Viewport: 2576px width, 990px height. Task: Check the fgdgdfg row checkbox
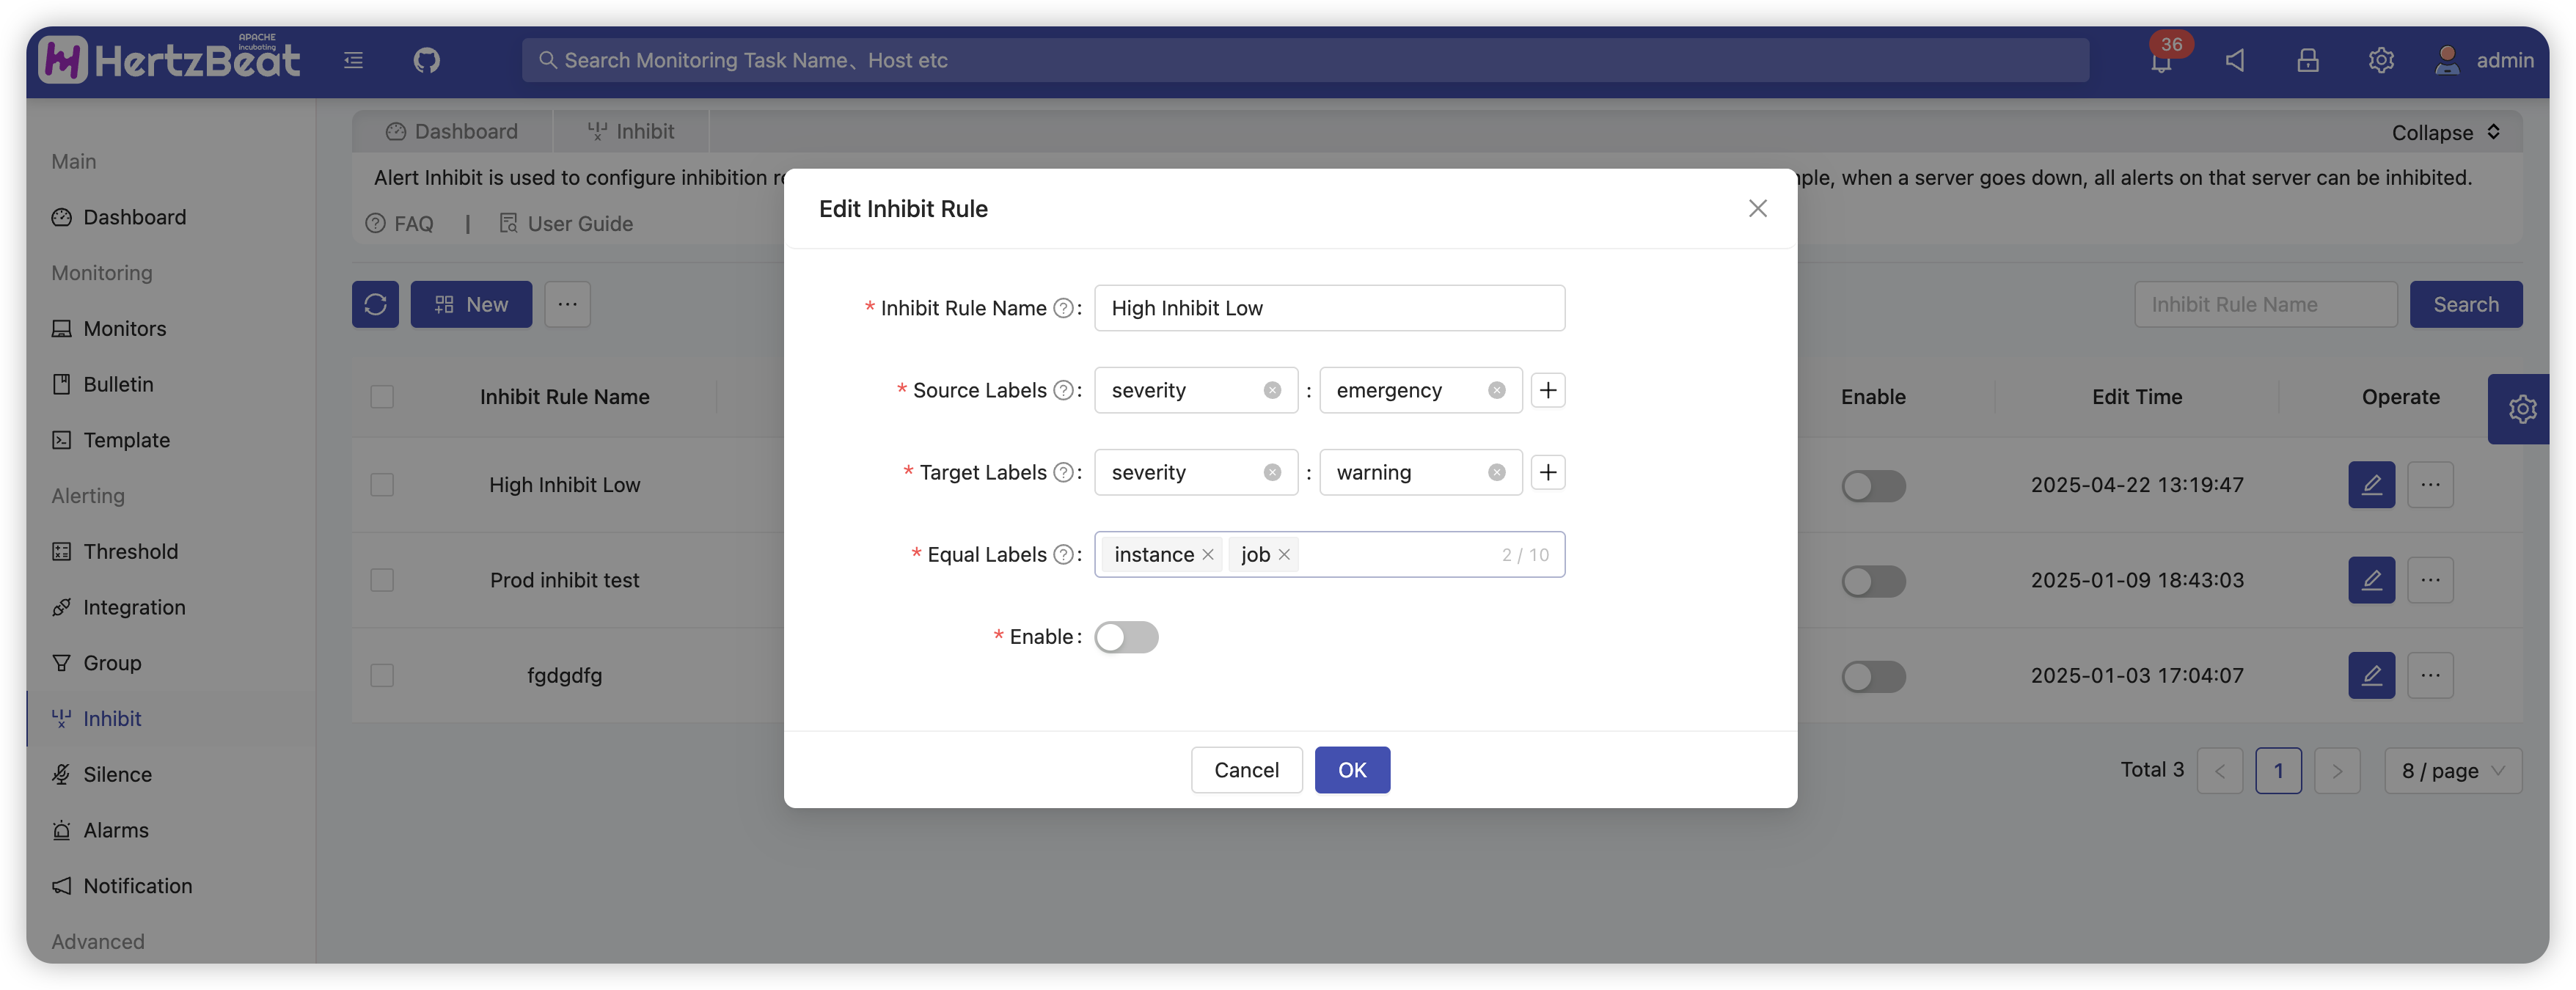(x=382, y=675)
